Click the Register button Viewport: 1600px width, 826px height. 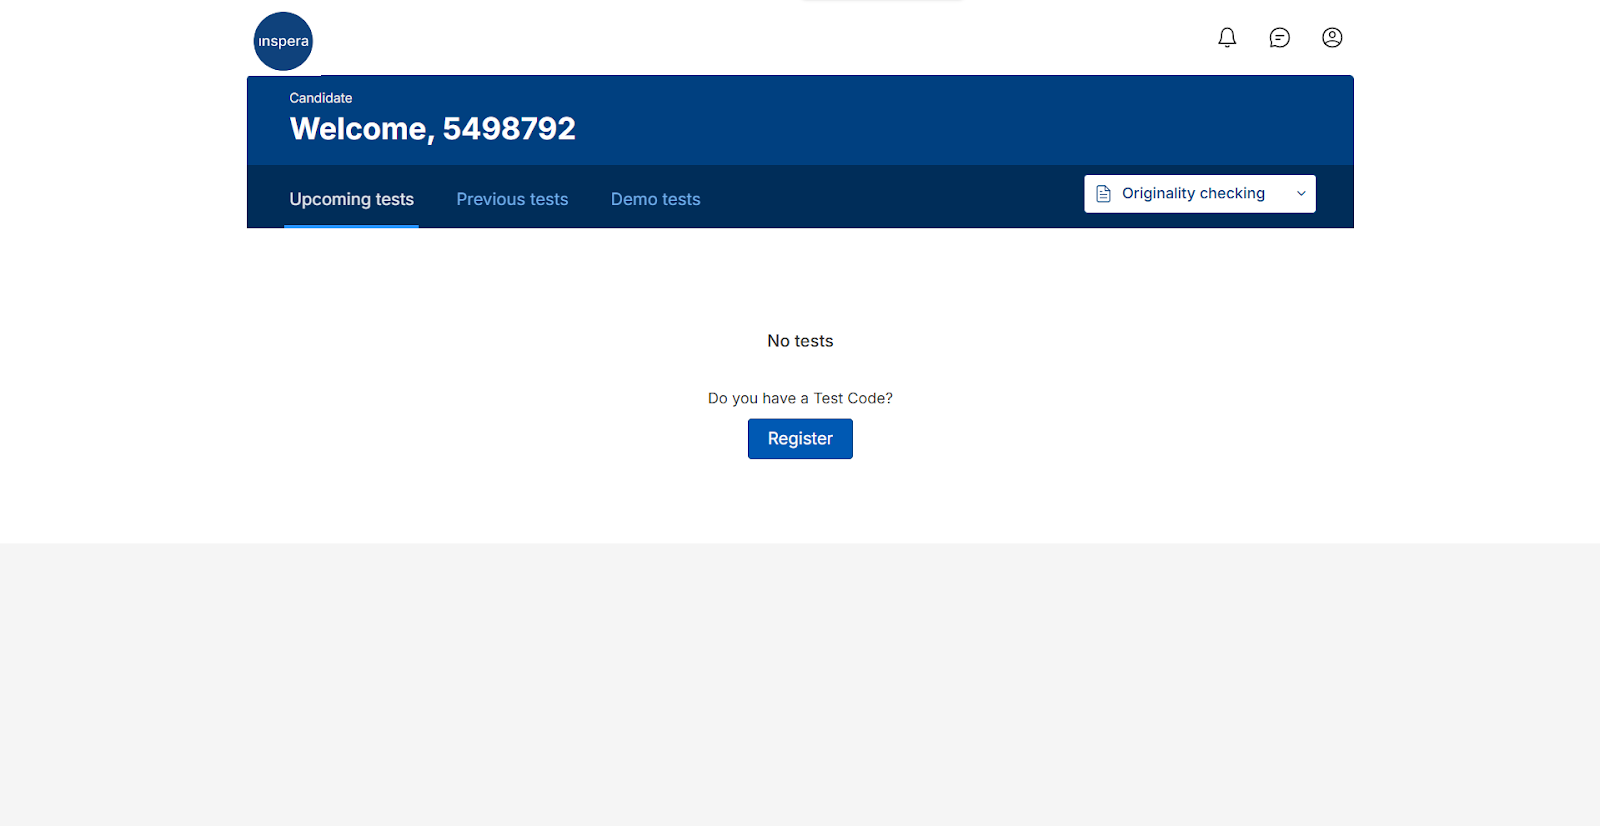(x=800, y=439)
